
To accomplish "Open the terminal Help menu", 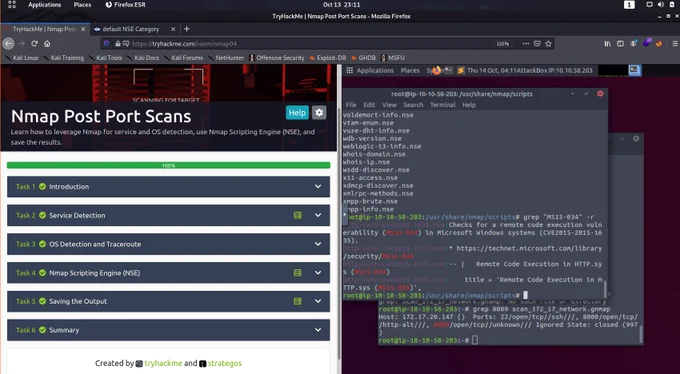I will [469, 105].
